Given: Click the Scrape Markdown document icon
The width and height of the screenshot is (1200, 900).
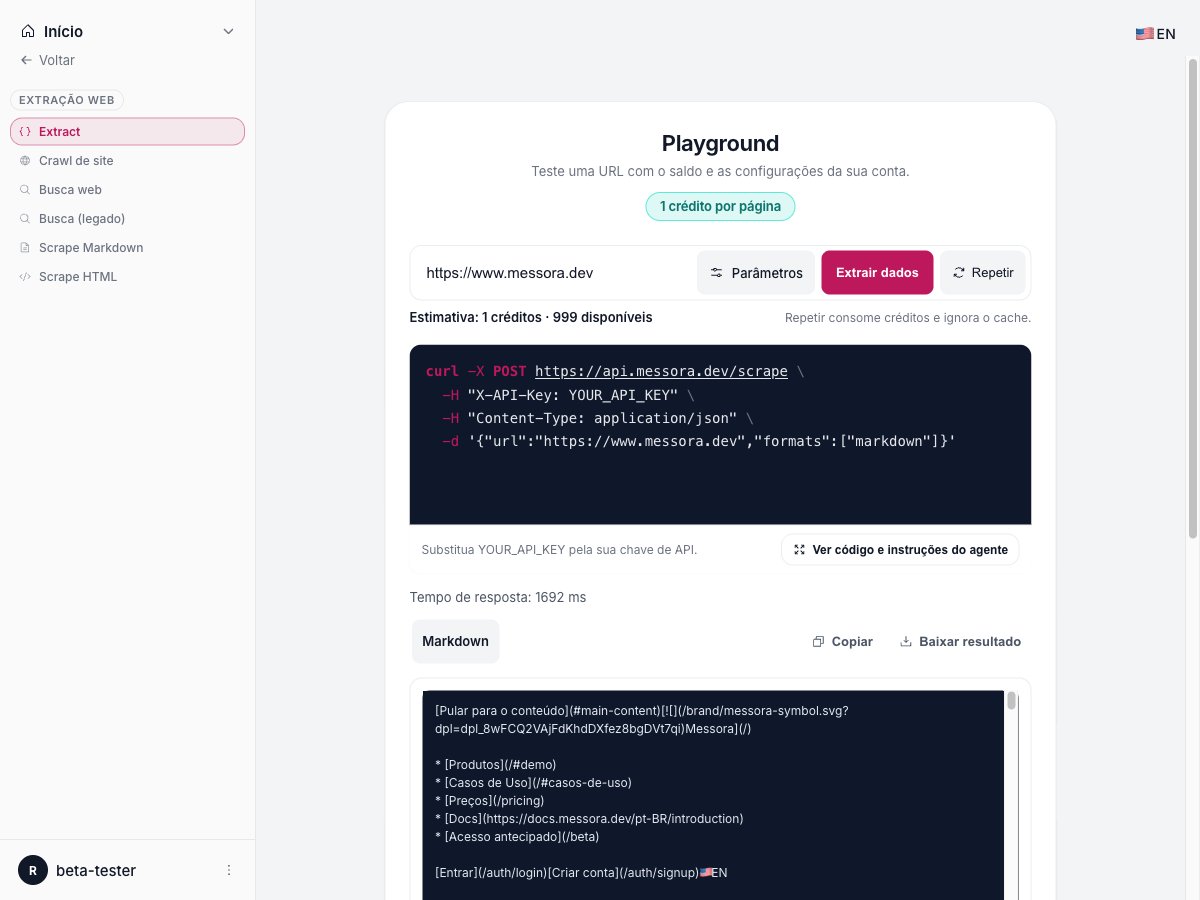Looking at the screenshot, I should [x=25, y=247].
